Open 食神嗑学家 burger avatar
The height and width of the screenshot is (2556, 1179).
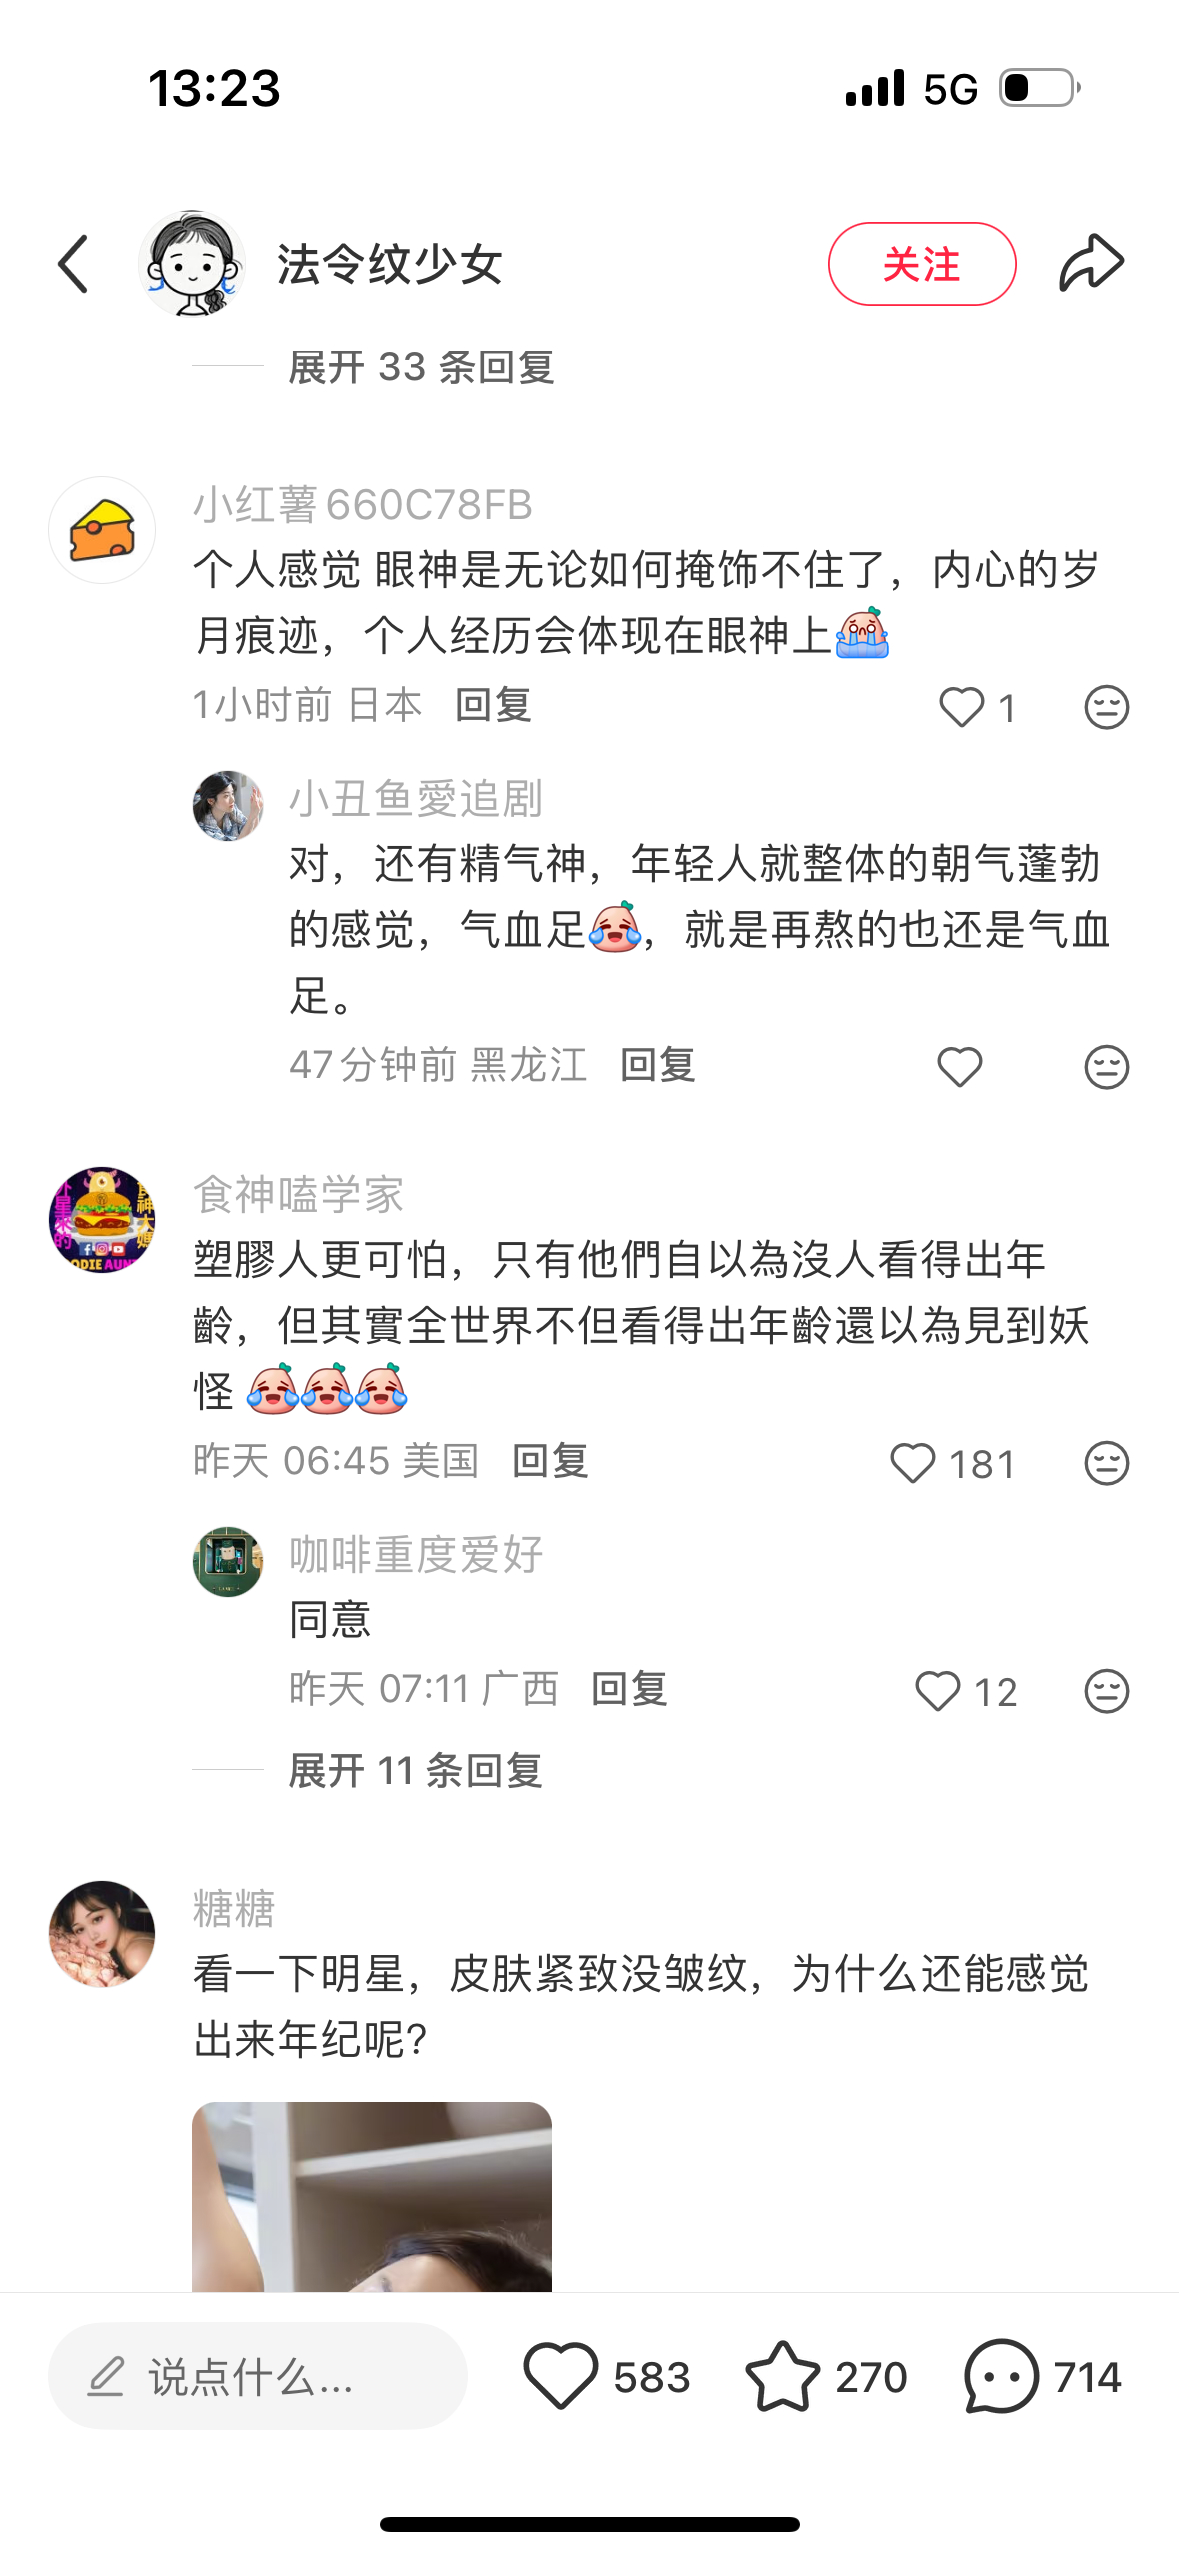pyautogui.click(x=102, y=1219)
